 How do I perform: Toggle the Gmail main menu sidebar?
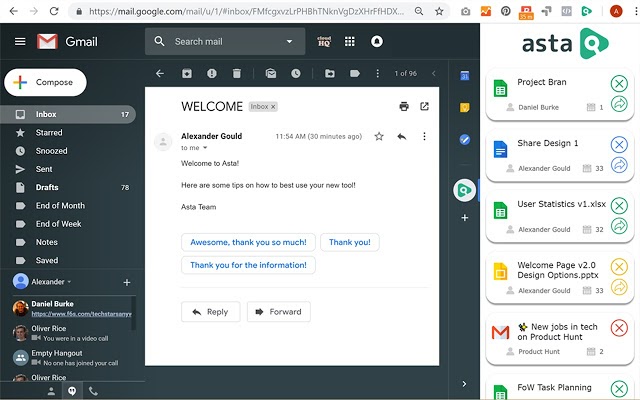20,42
